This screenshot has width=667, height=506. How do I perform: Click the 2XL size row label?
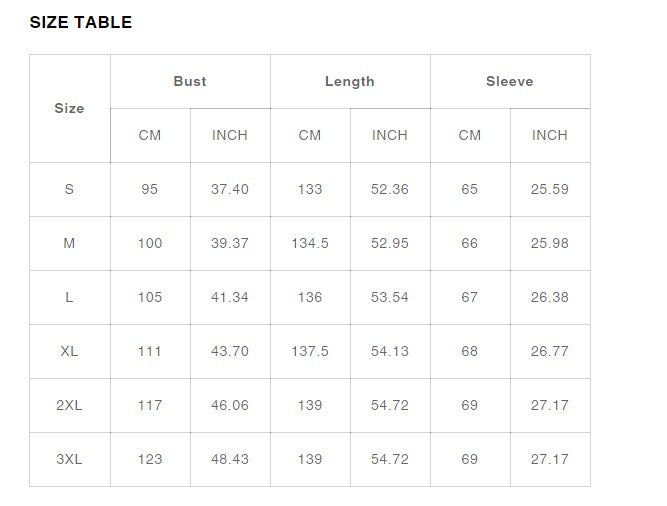point(69,405)
